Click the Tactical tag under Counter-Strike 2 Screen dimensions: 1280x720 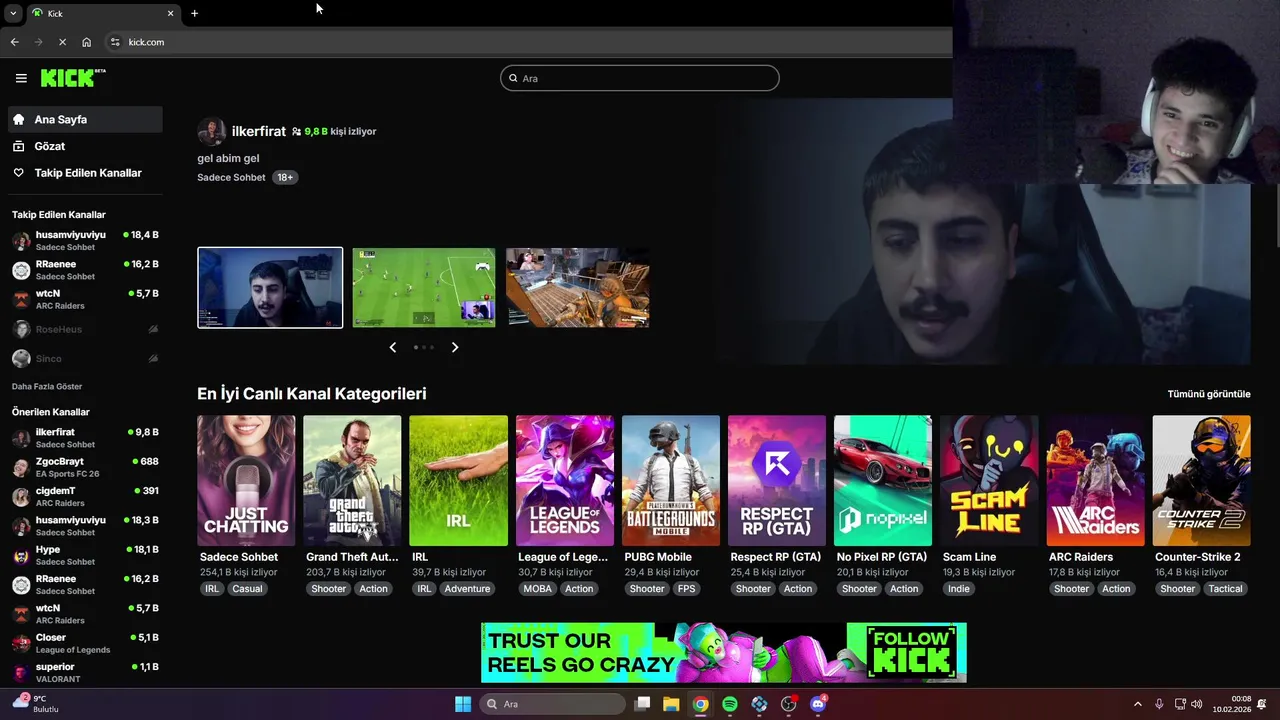pos(1225,589)
